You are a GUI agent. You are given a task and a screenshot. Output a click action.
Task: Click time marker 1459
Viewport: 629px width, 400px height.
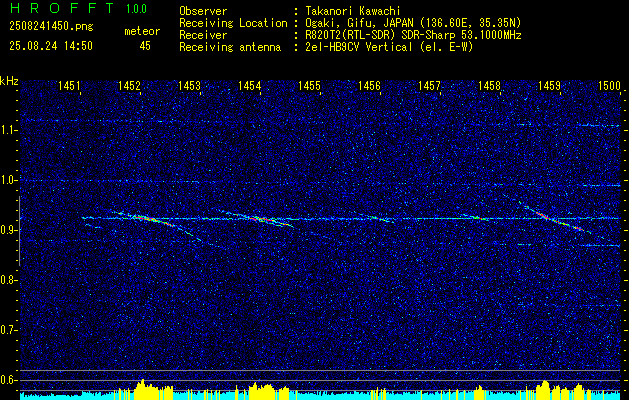coord(549,85)
